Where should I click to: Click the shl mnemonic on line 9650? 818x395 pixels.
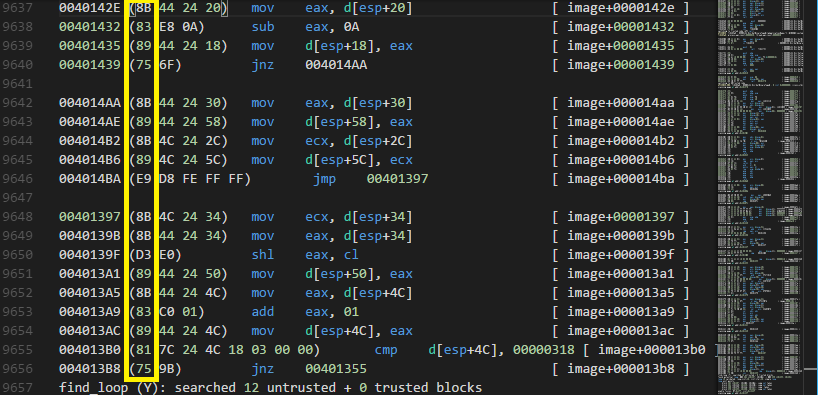[262, 255]
